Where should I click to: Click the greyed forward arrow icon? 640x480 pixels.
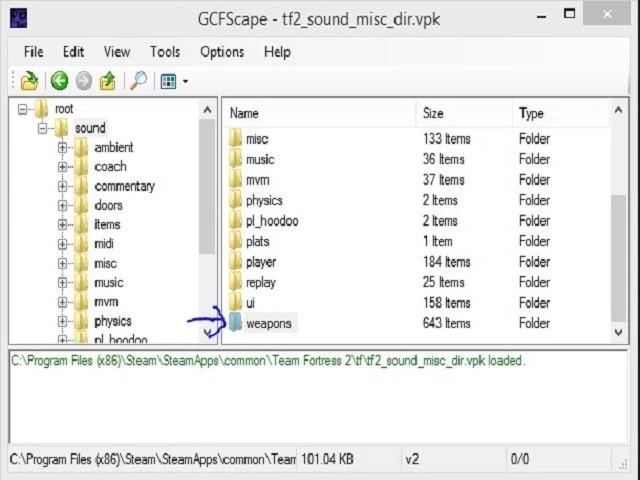coord(84,81)
